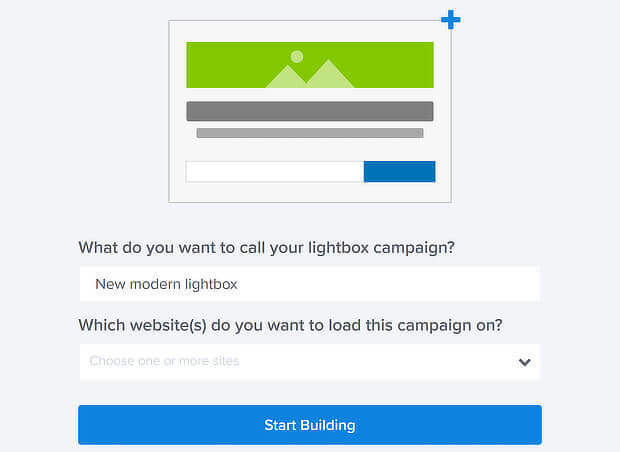Click the 'What do you want to call' label
The height and width of the screenshot is (452, 620).
[267, 248]
